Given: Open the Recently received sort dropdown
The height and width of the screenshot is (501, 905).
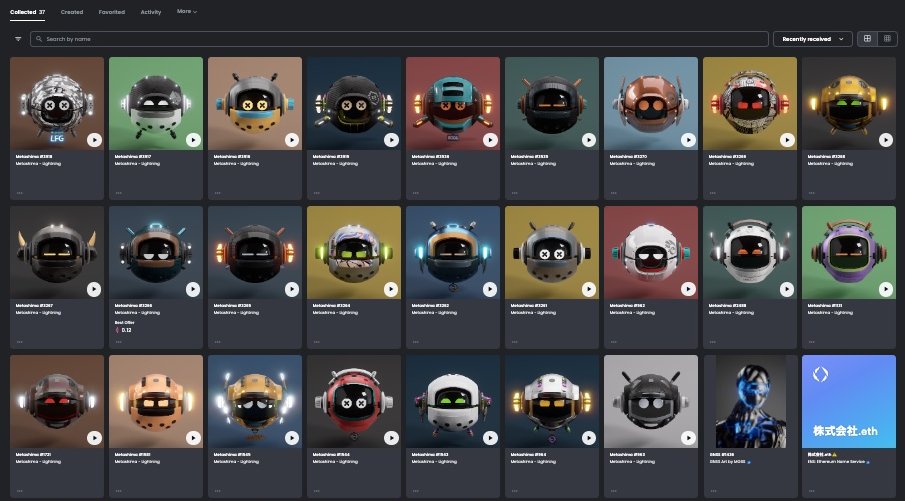Looking at the screenshot, I should pyautogui.click(x=813, y=39).
